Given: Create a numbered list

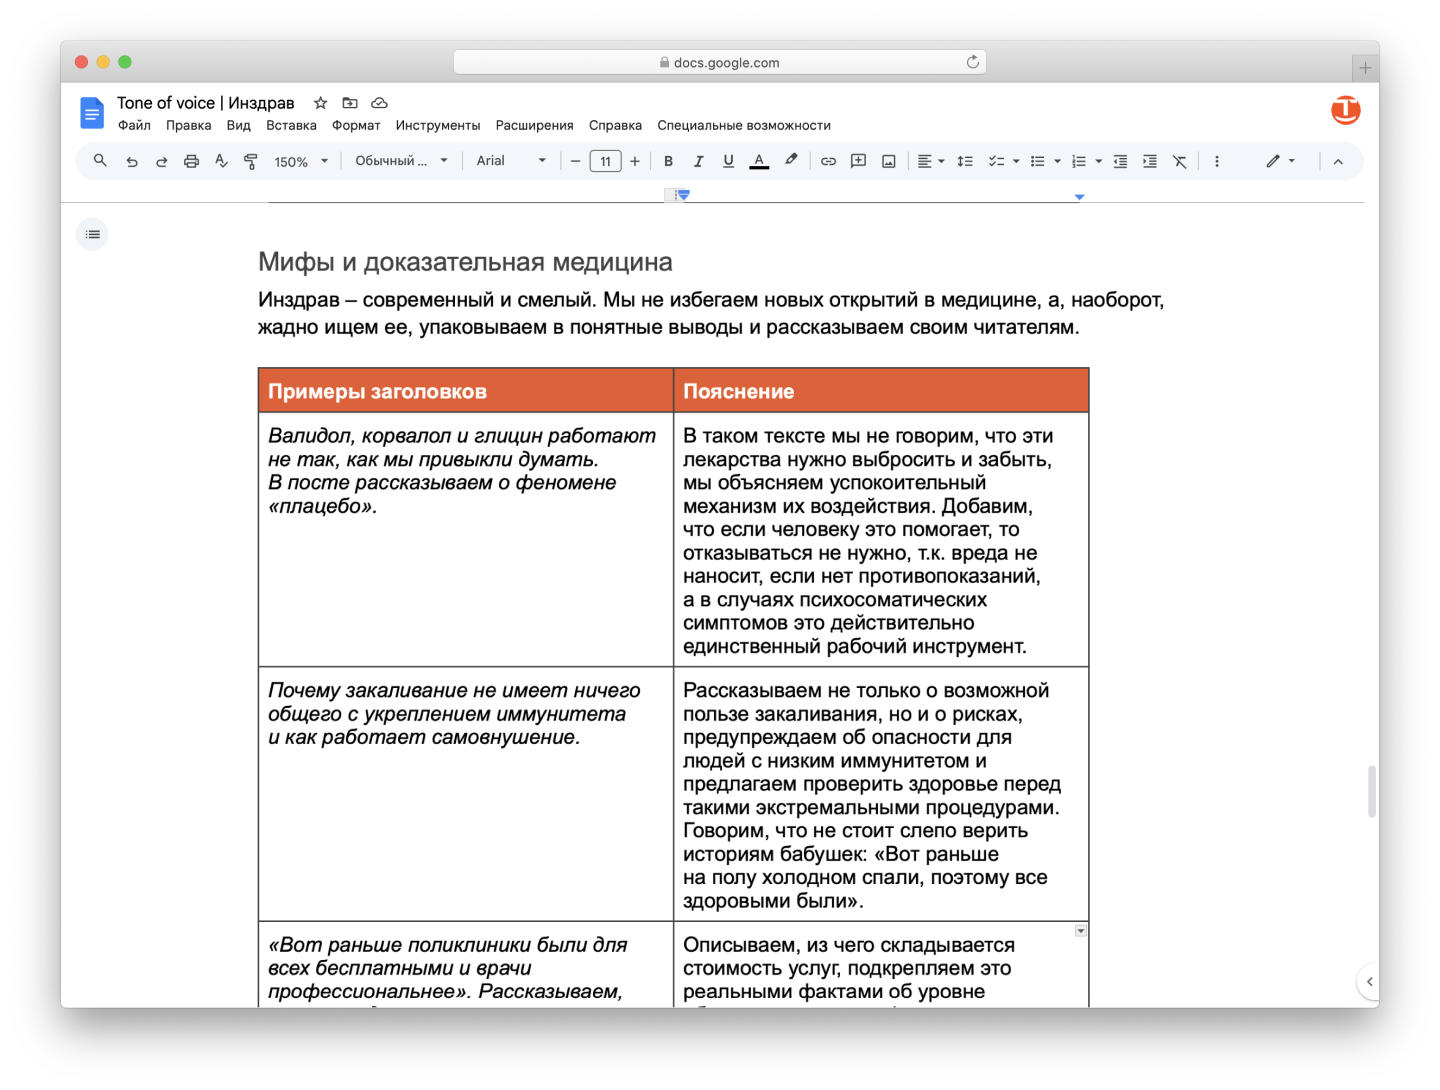Looking at the screenshot, I should click(x=1079, y=161).
